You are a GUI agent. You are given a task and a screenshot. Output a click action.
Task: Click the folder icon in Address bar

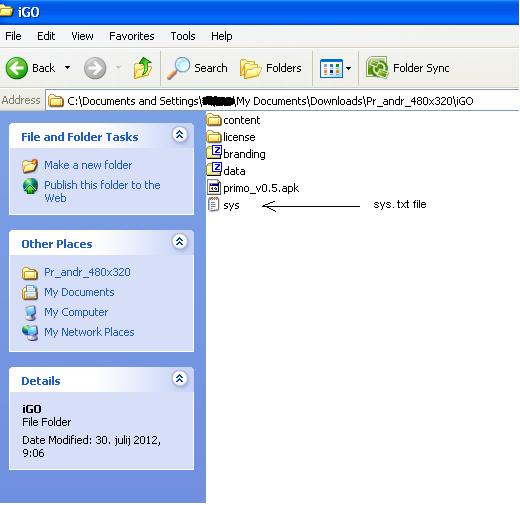tap(56, 101)
